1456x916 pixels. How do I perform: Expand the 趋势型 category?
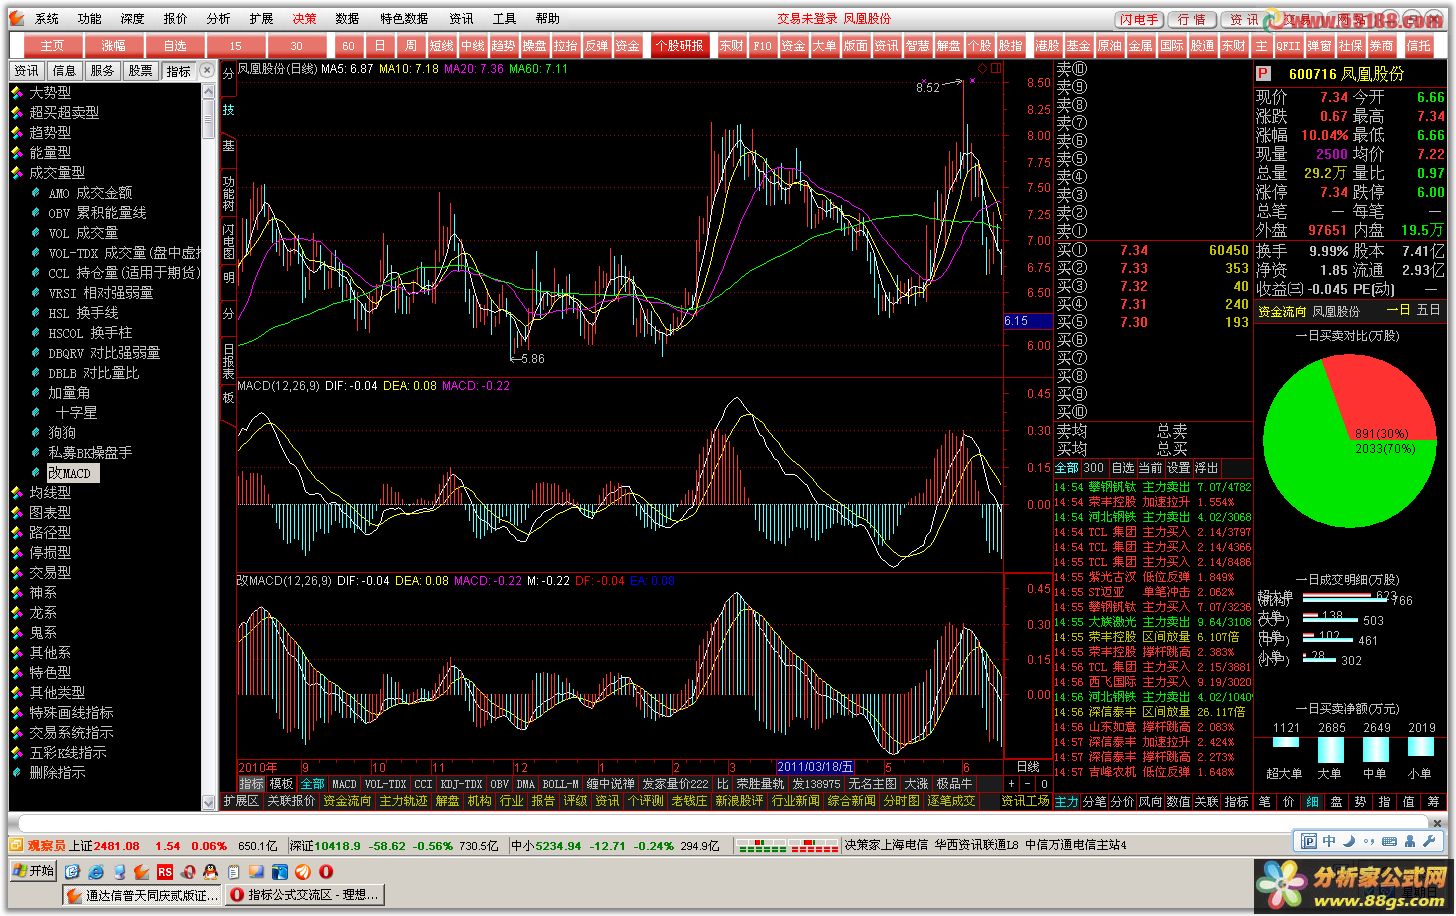coord(50,132)
